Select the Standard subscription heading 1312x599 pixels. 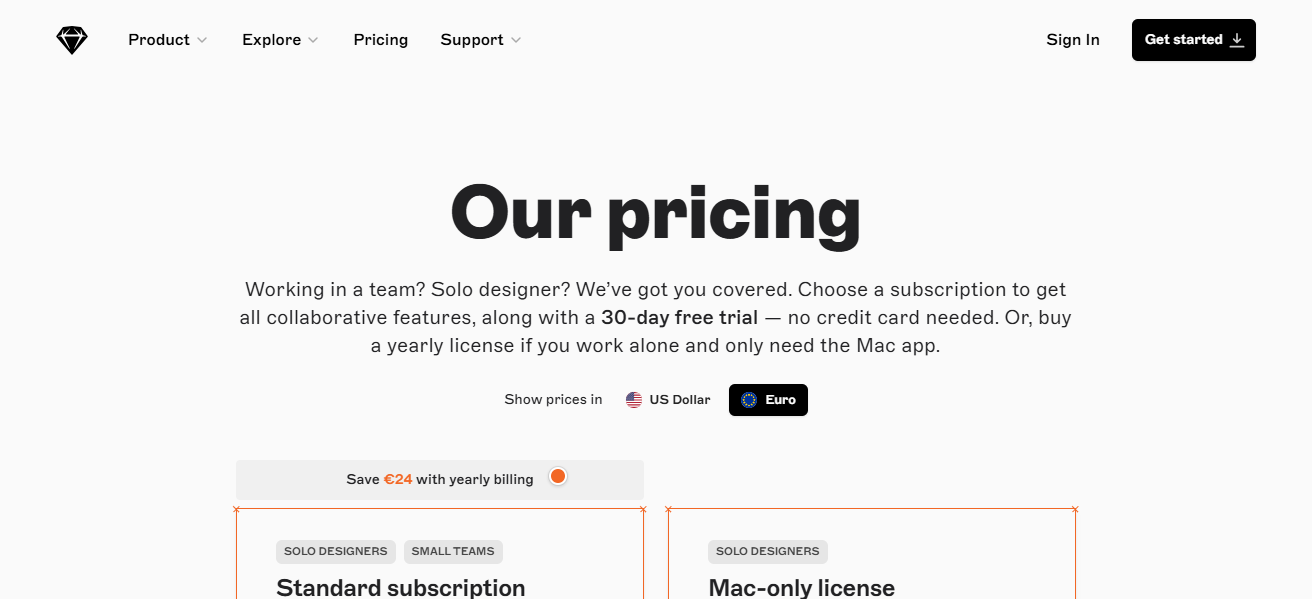(401, 587)
